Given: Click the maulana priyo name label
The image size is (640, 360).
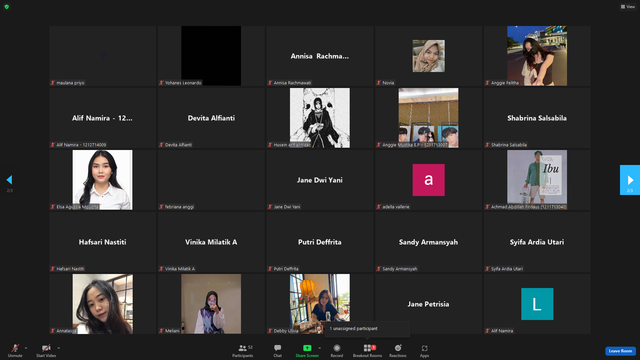Looking at the screenshot, I should coord(70,83).
